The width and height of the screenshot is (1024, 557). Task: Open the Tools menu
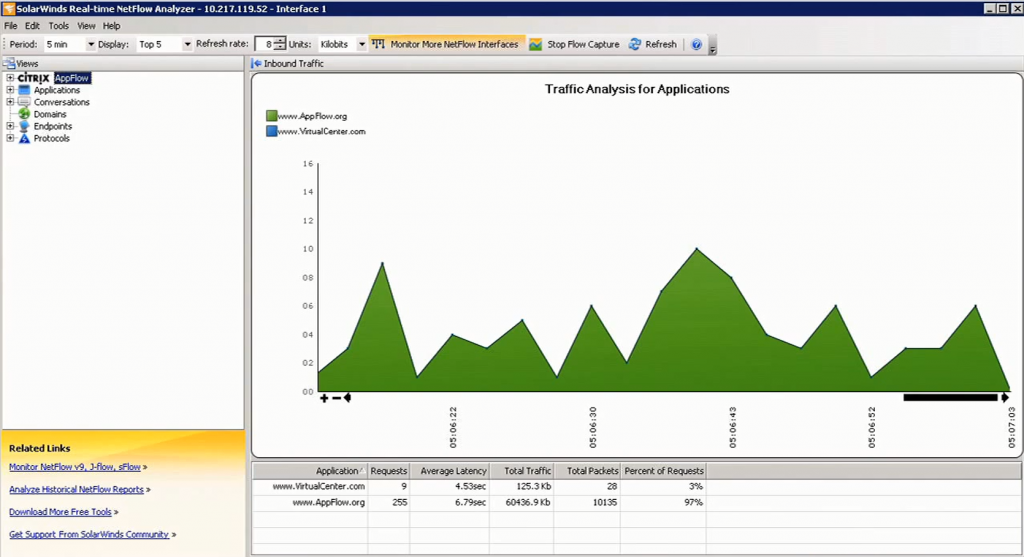(x=58, y=26)
